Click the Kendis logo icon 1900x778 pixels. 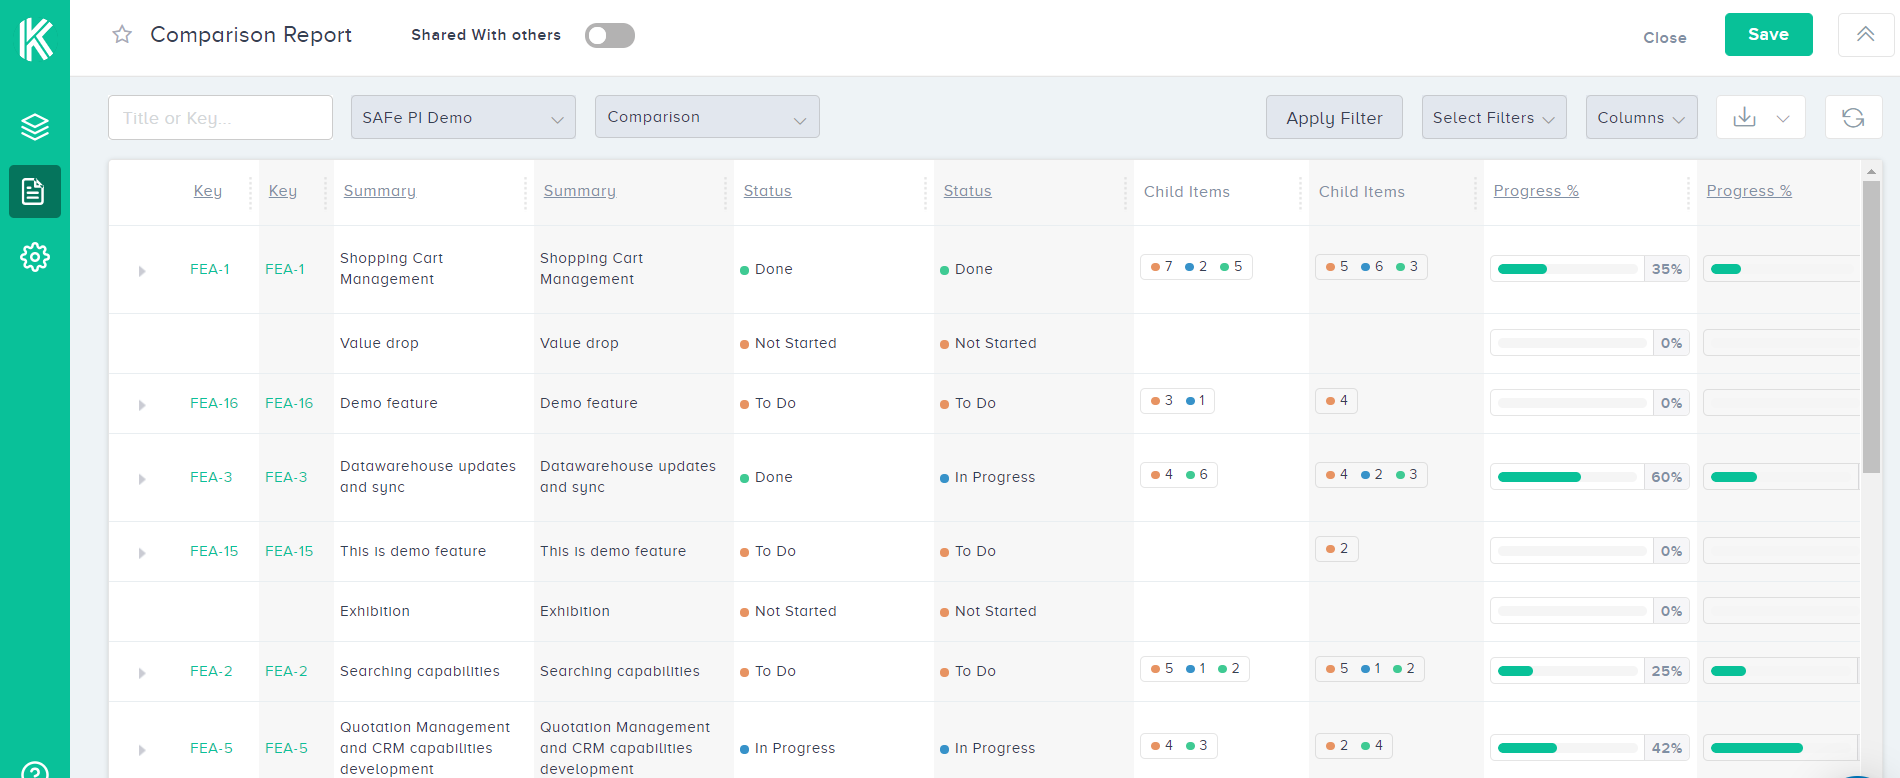pyautogui.click(x=35, y=39)
